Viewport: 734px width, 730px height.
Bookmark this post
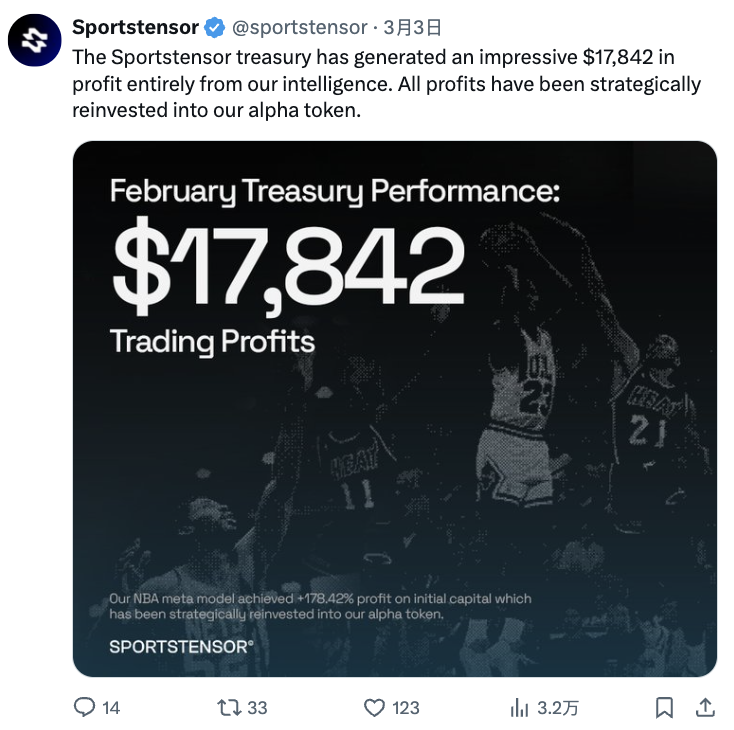pos(664,707)
